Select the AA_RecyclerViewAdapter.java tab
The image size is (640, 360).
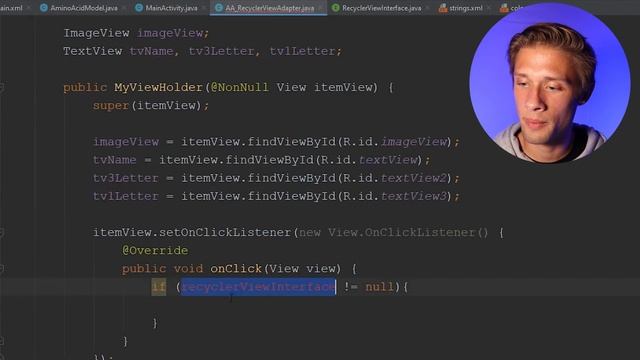pyautogui.click(x=269, y=8)
